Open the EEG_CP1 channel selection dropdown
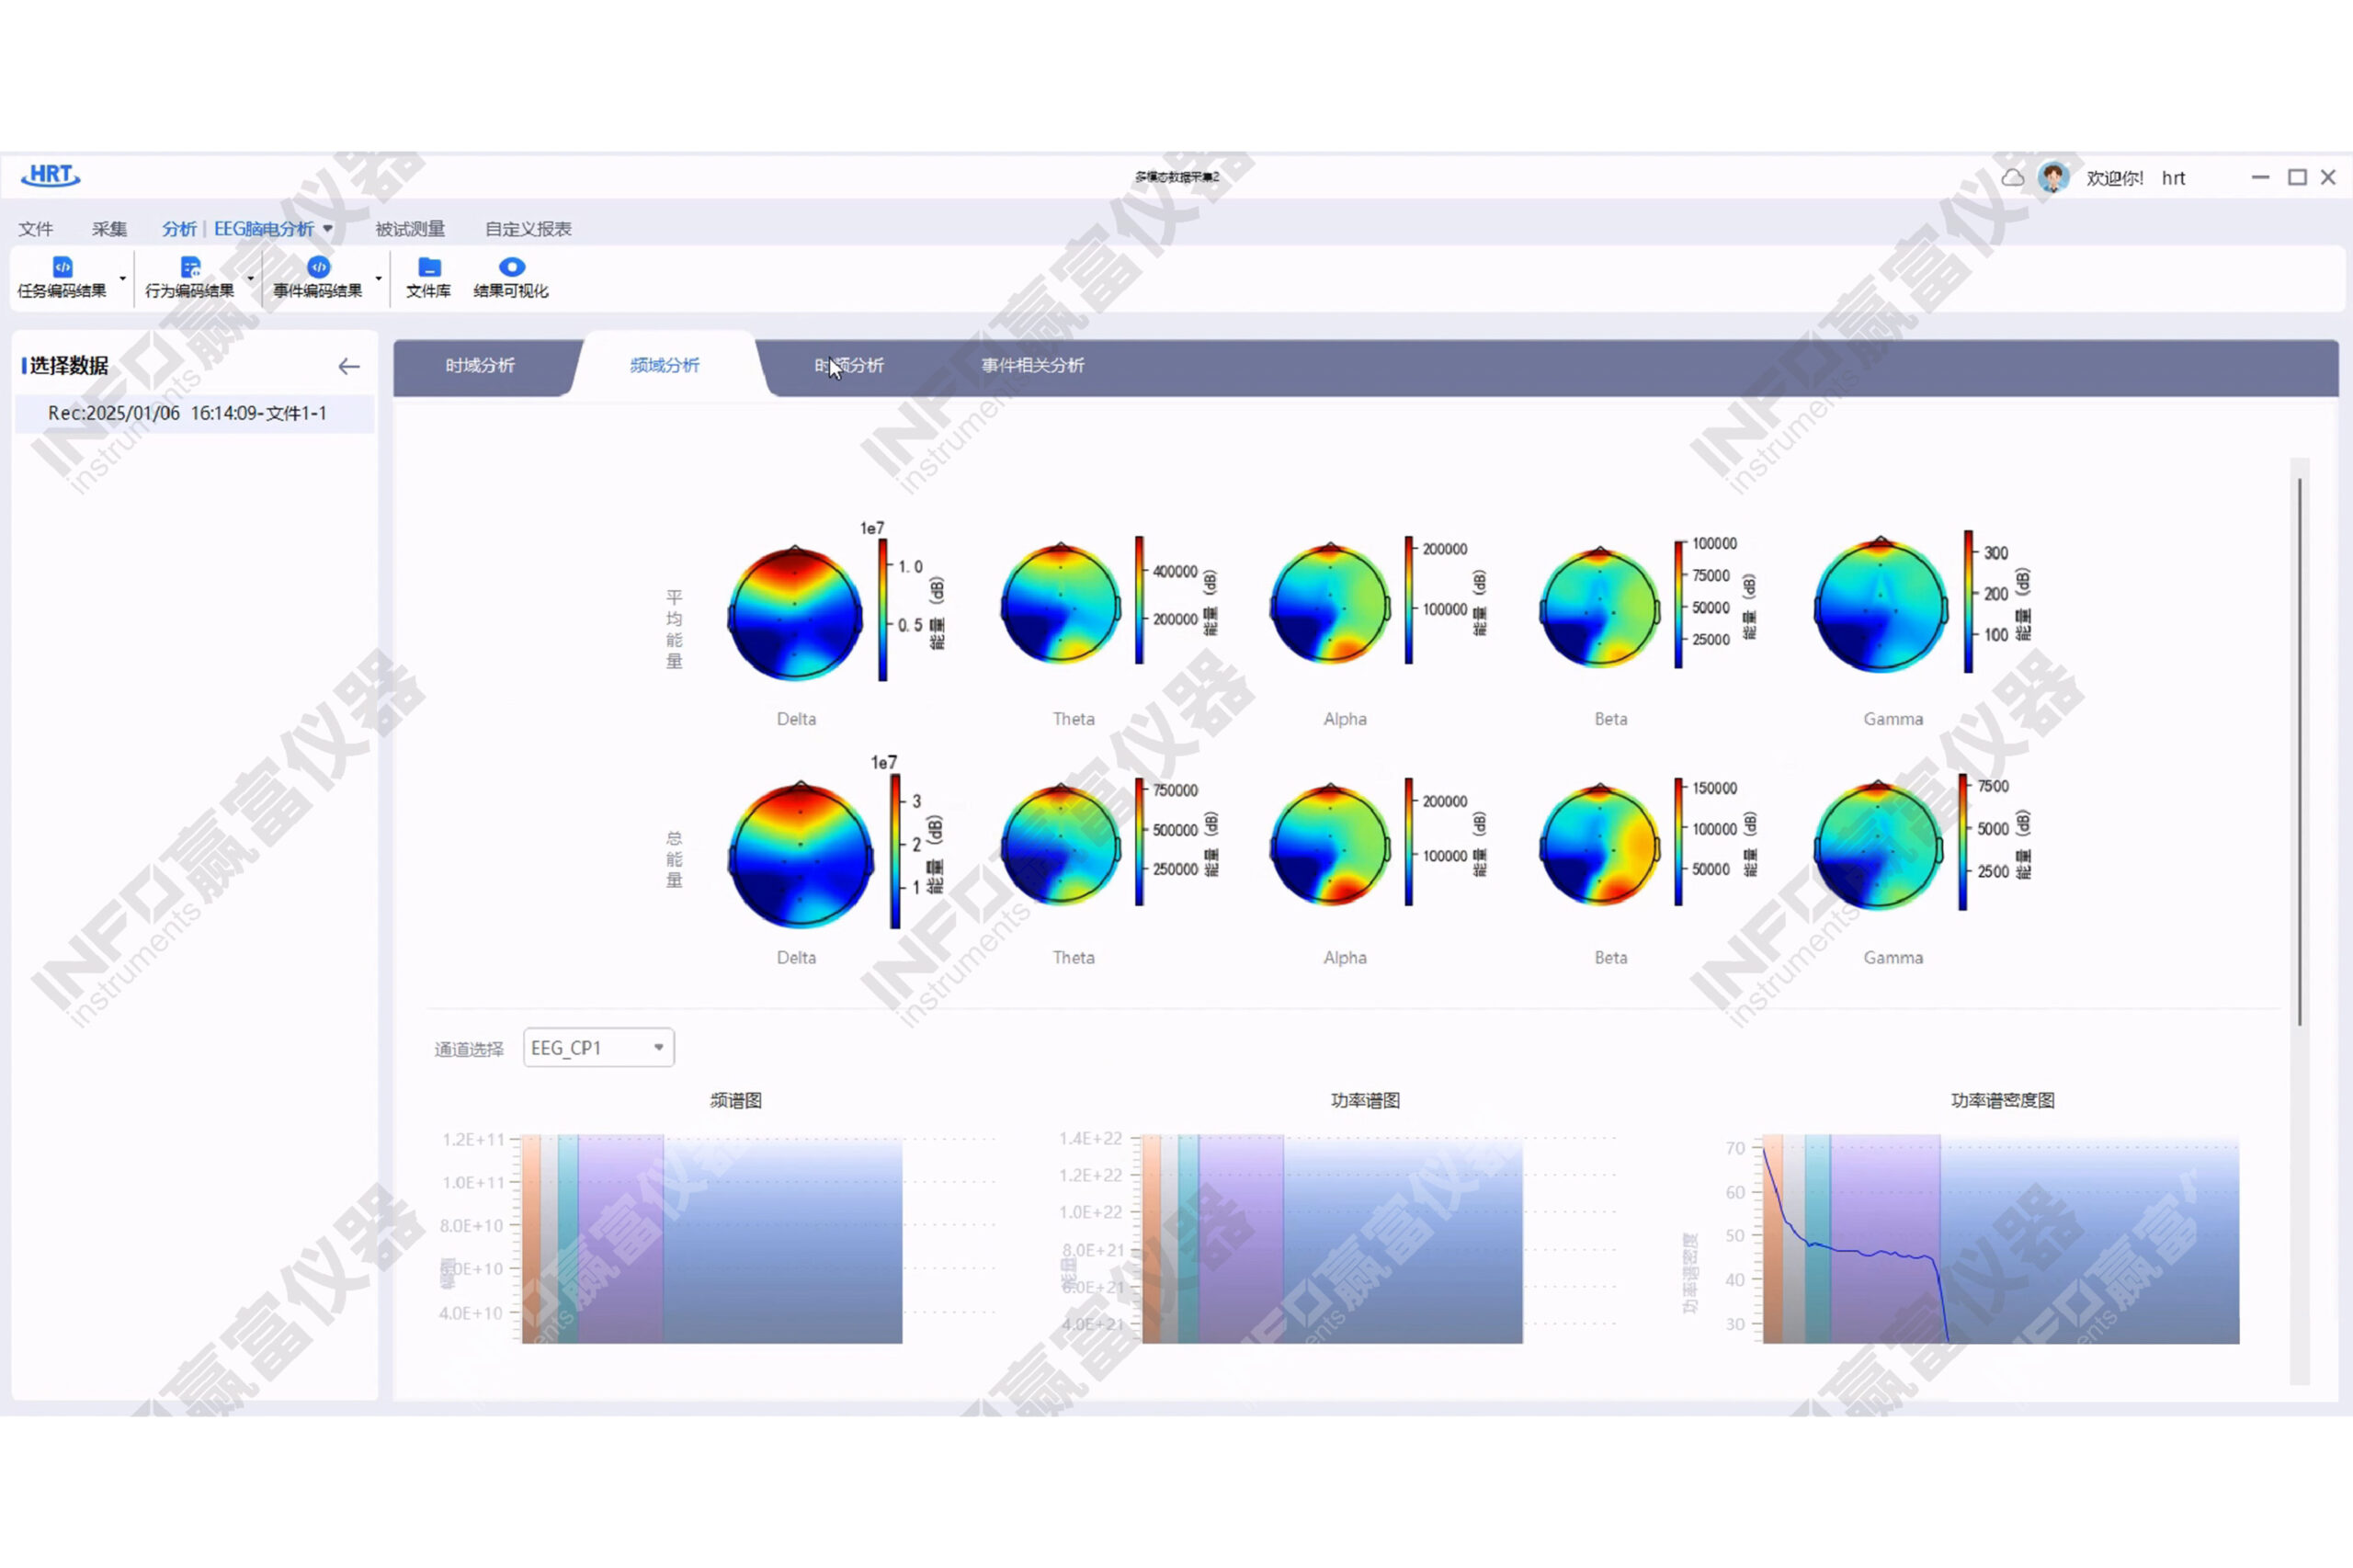Screen dimensions: 2353x1568 pyautogui.click(x=598, y=1047)
